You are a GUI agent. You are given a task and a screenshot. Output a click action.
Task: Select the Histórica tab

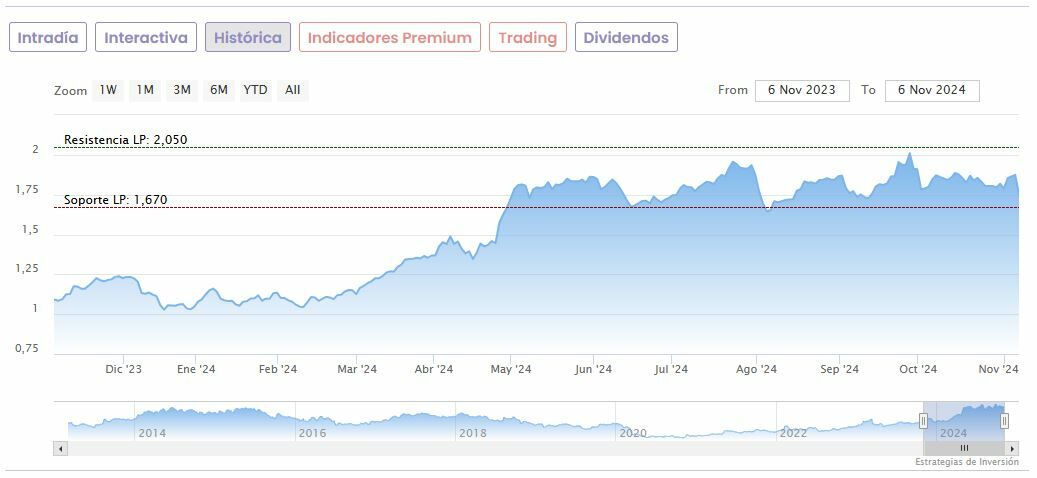pyautogui.click(x=248, y=38)
